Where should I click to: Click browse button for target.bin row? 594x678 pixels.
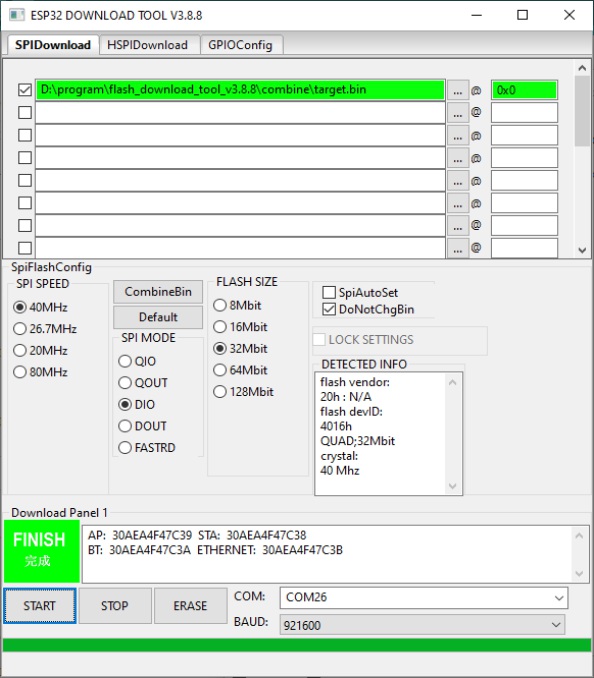pos(458,90)
